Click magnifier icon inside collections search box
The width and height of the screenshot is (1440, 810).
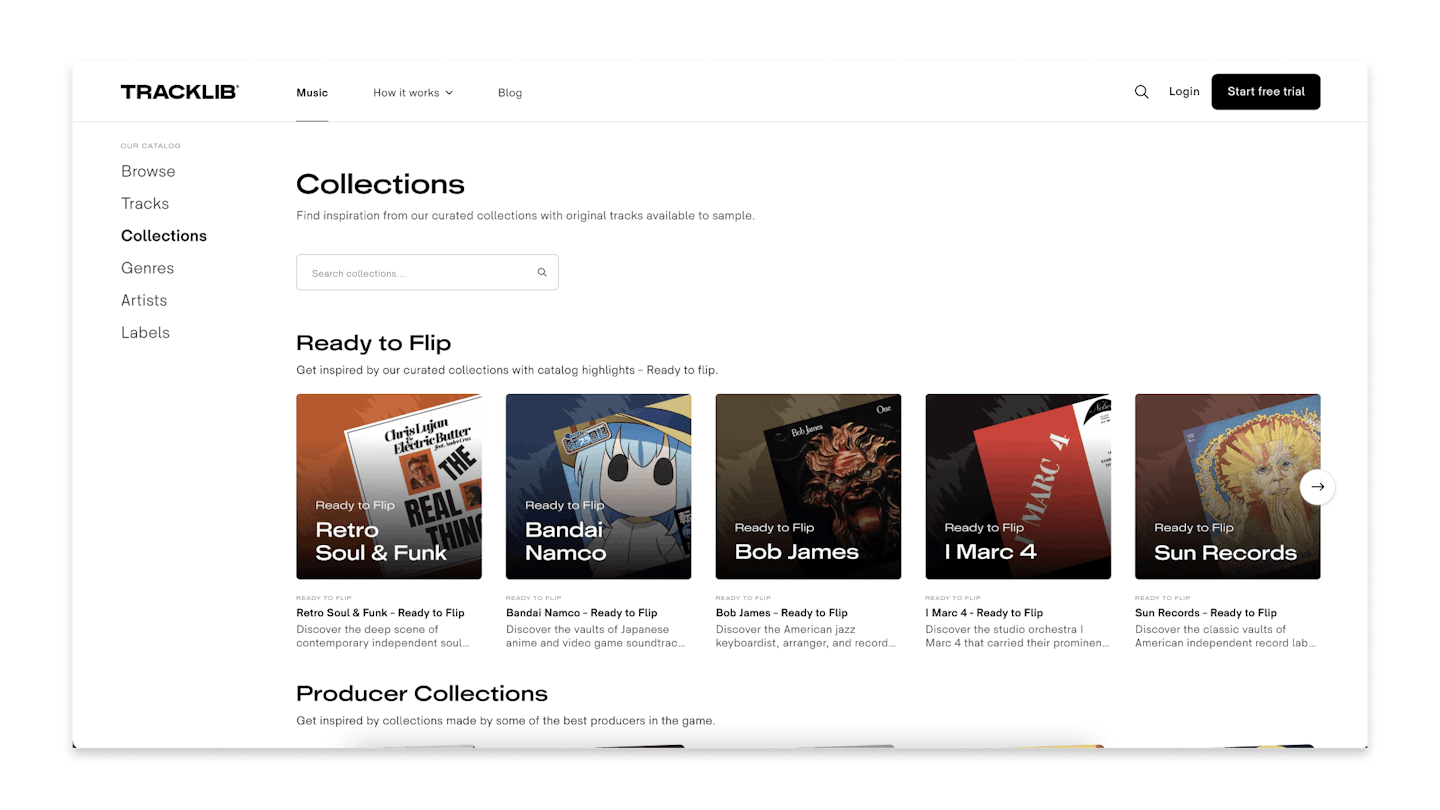[542, 272]
